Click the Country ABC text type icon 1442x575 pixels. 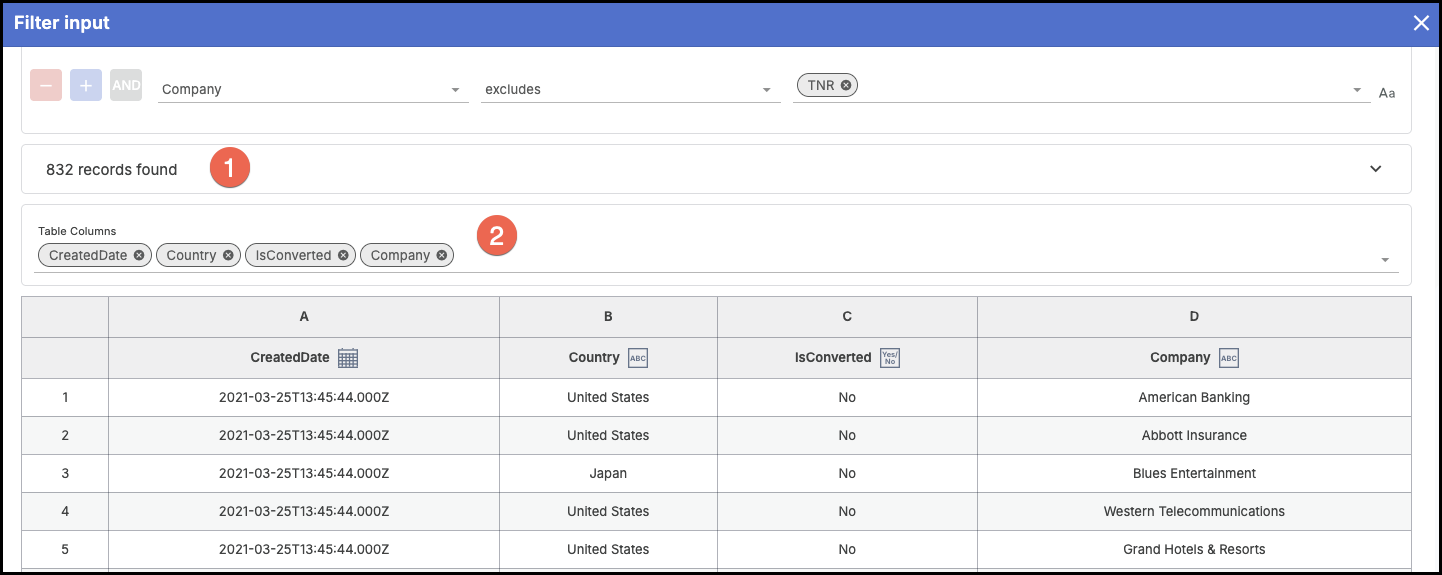point(638,358)
